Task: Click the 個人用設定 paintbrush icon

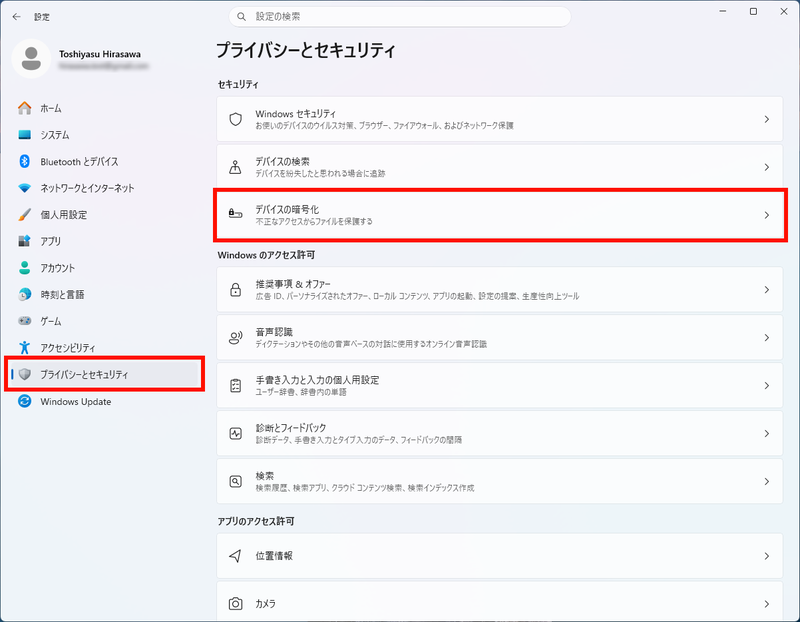Action: [24, 215]
